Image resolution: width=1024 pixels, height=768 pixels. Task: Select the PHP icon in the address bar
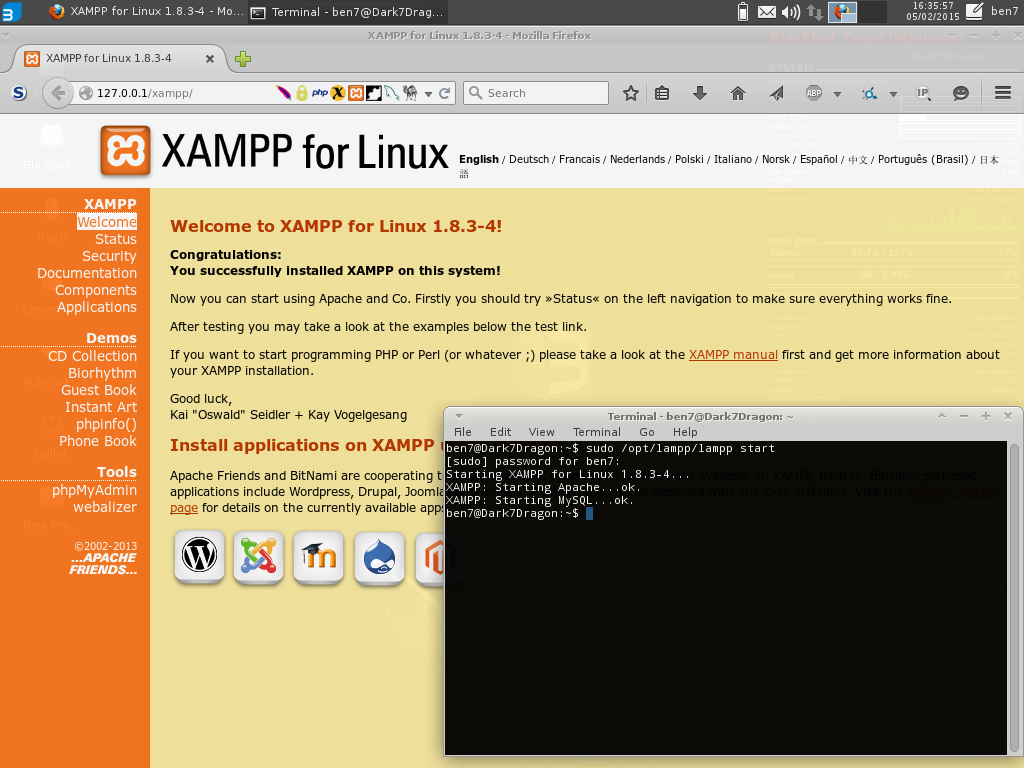click(320, 92)
